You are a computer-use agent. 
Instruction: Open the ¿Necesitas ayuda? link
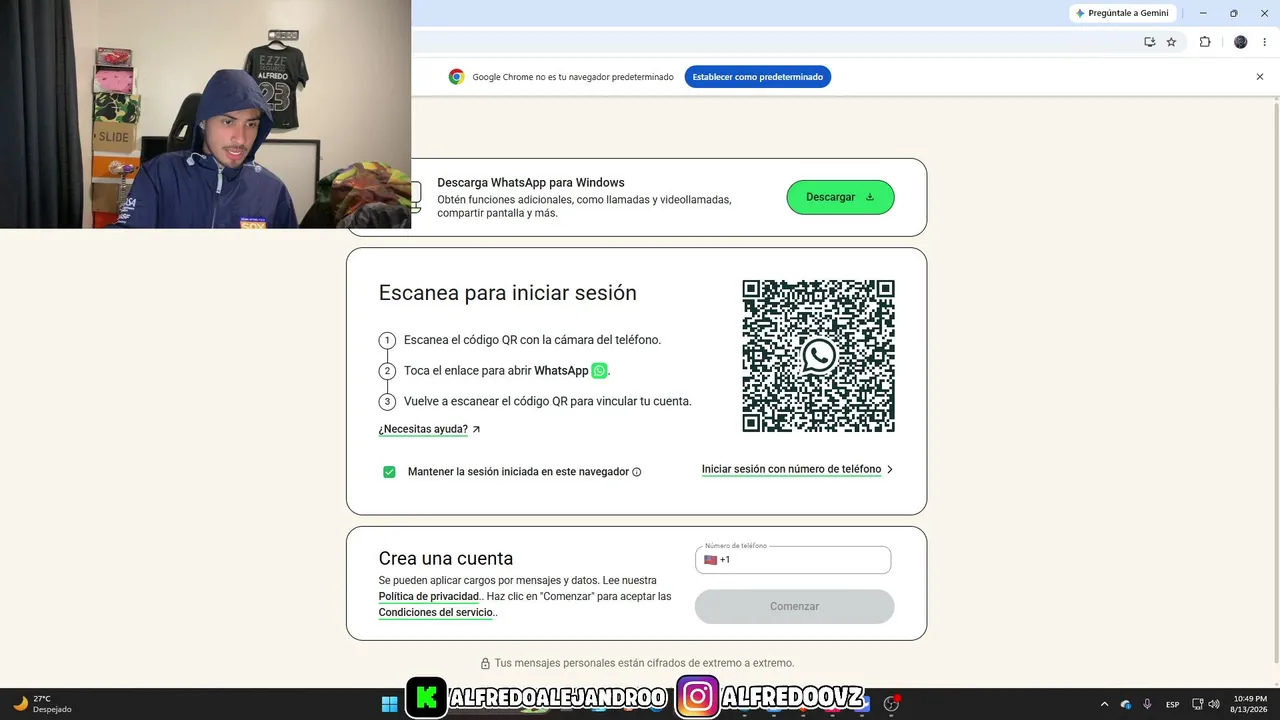429,429
